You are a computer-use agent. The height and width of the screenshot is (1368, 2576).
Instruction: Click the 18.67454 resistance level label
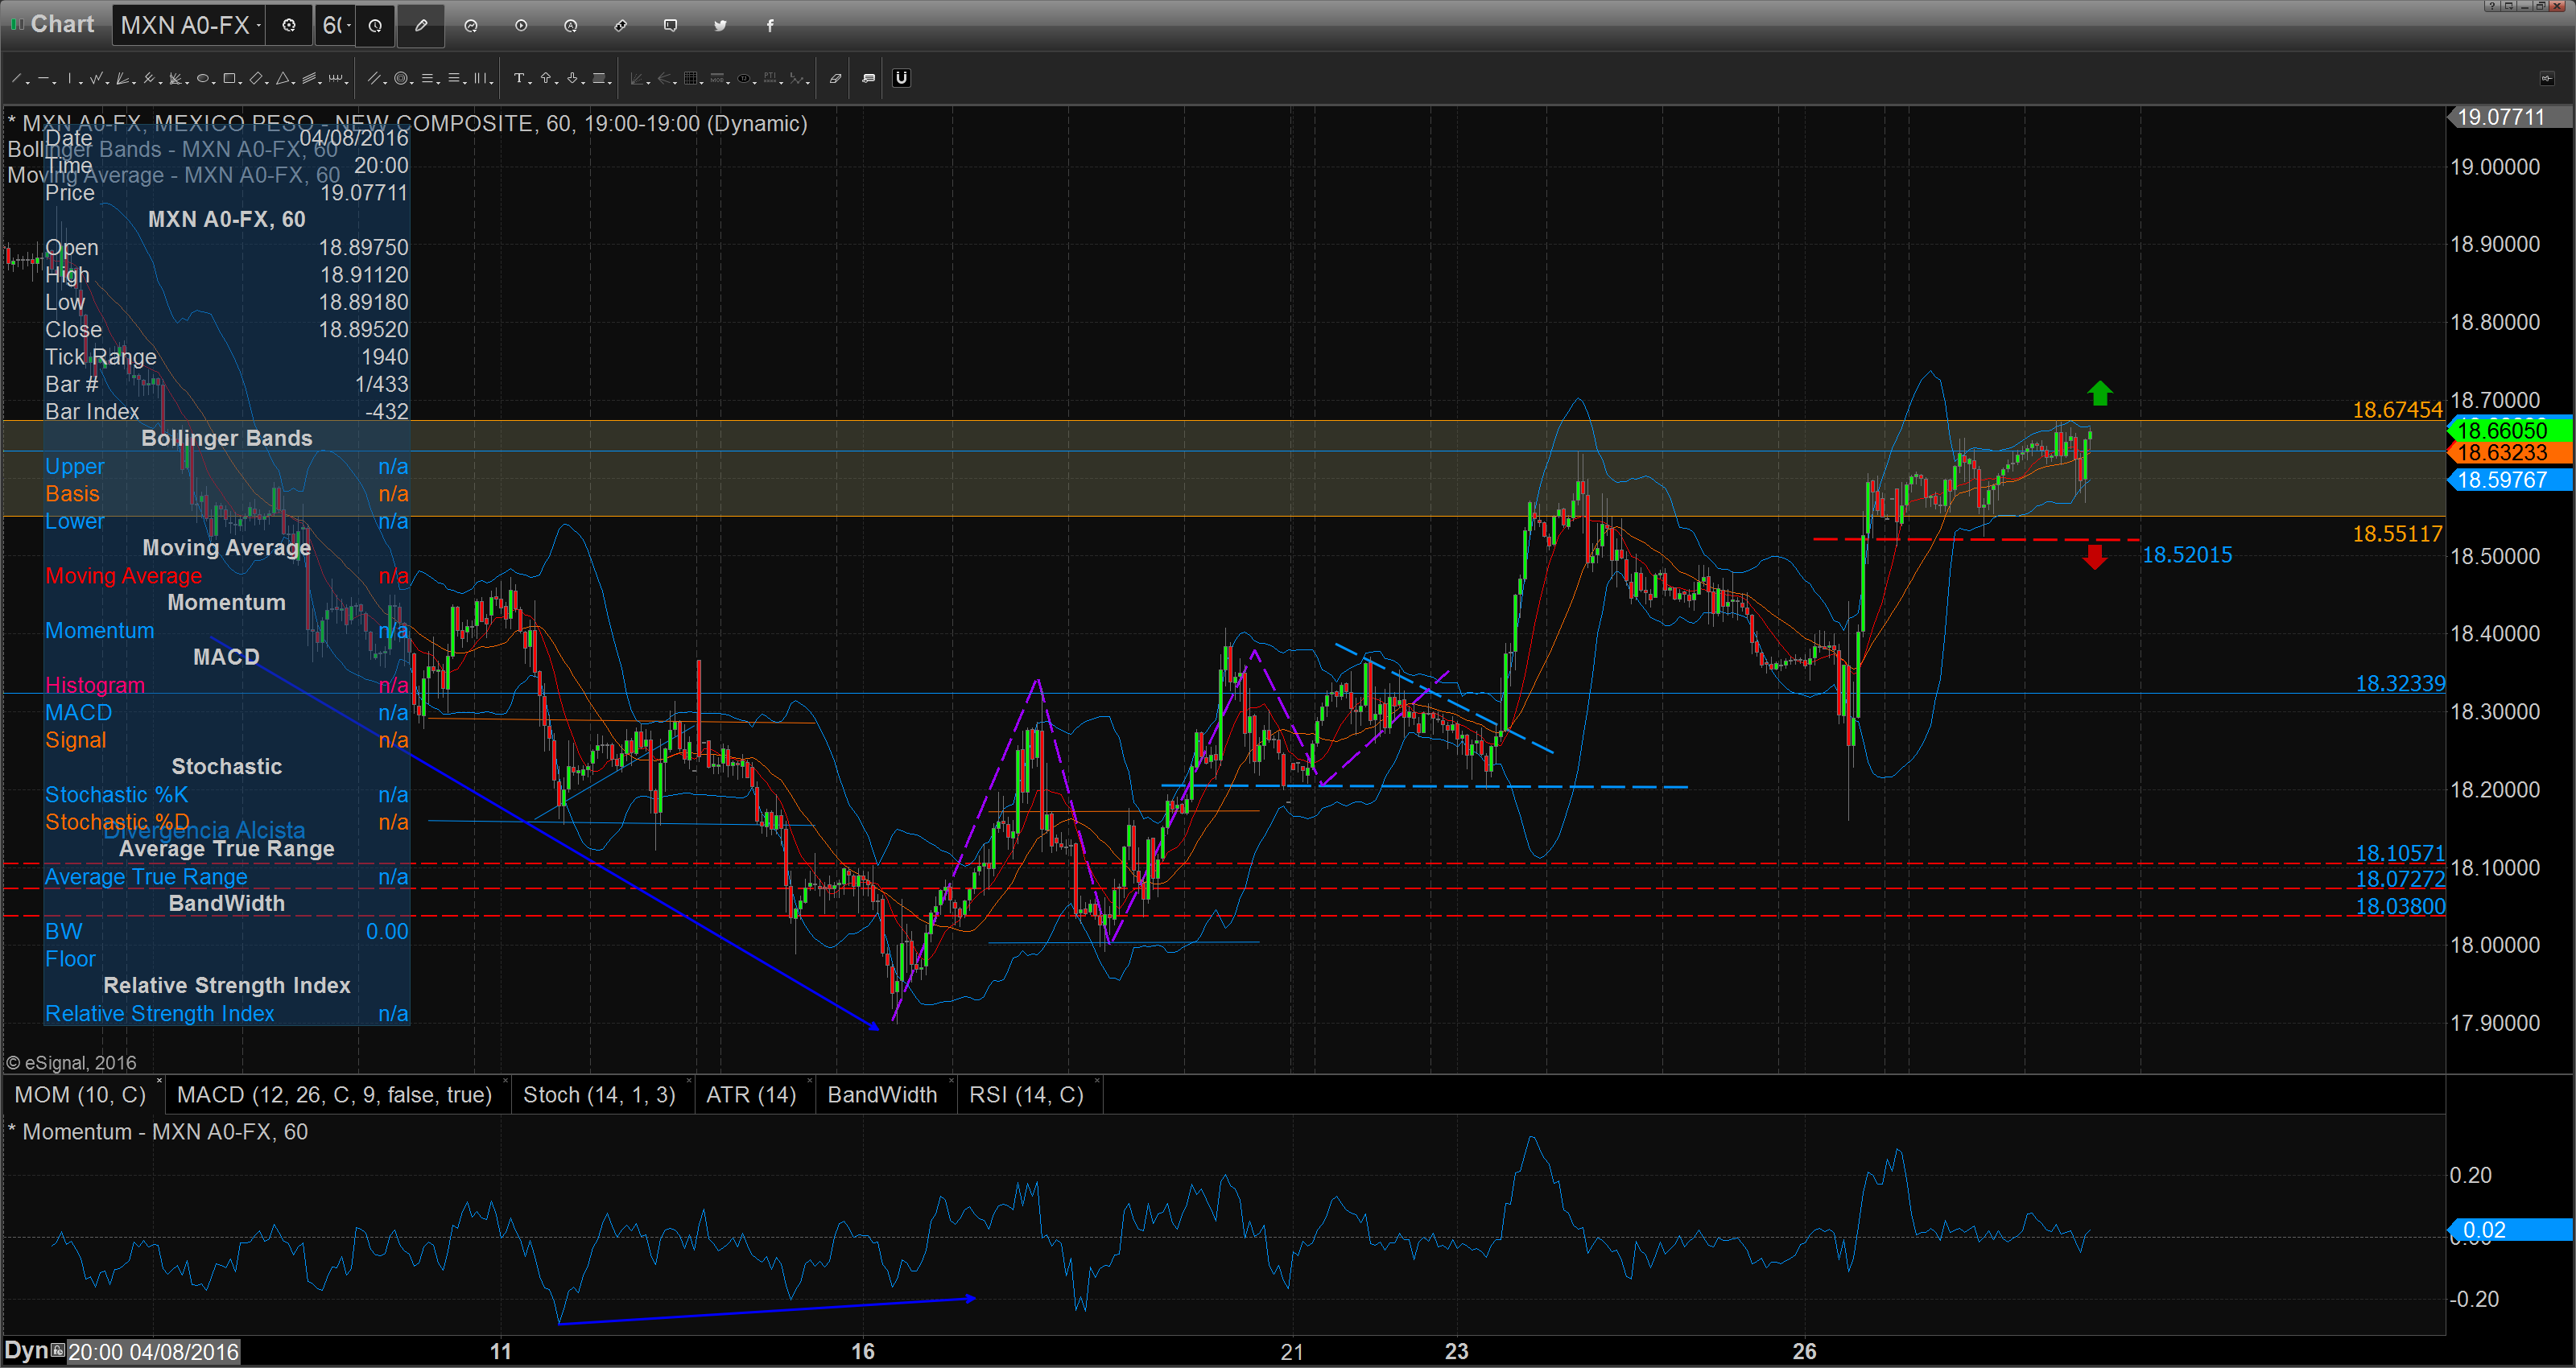pos(2397,410)
